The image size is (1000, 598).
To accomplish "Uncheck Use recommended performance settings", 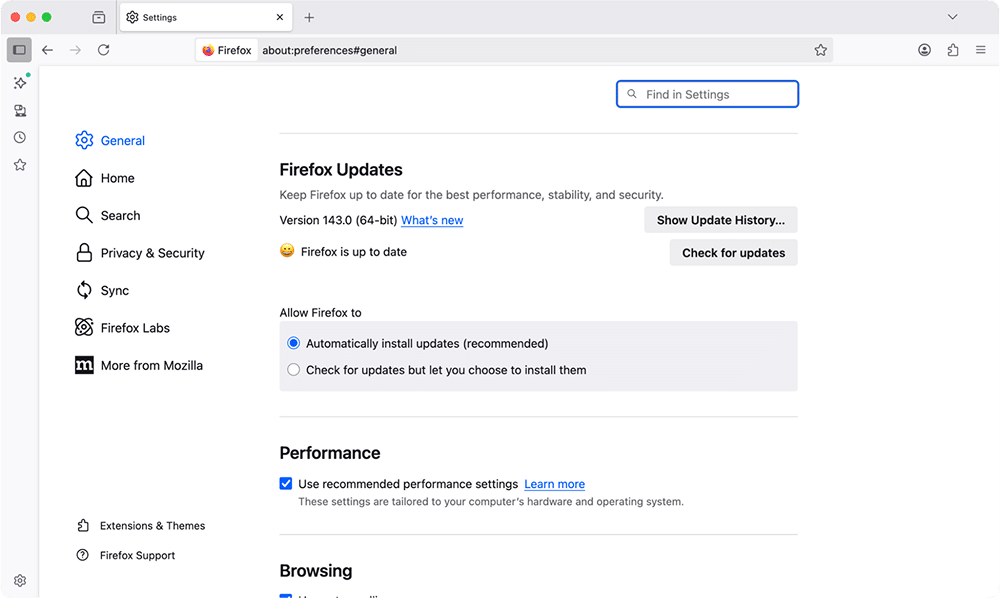I will coord(286,484).
